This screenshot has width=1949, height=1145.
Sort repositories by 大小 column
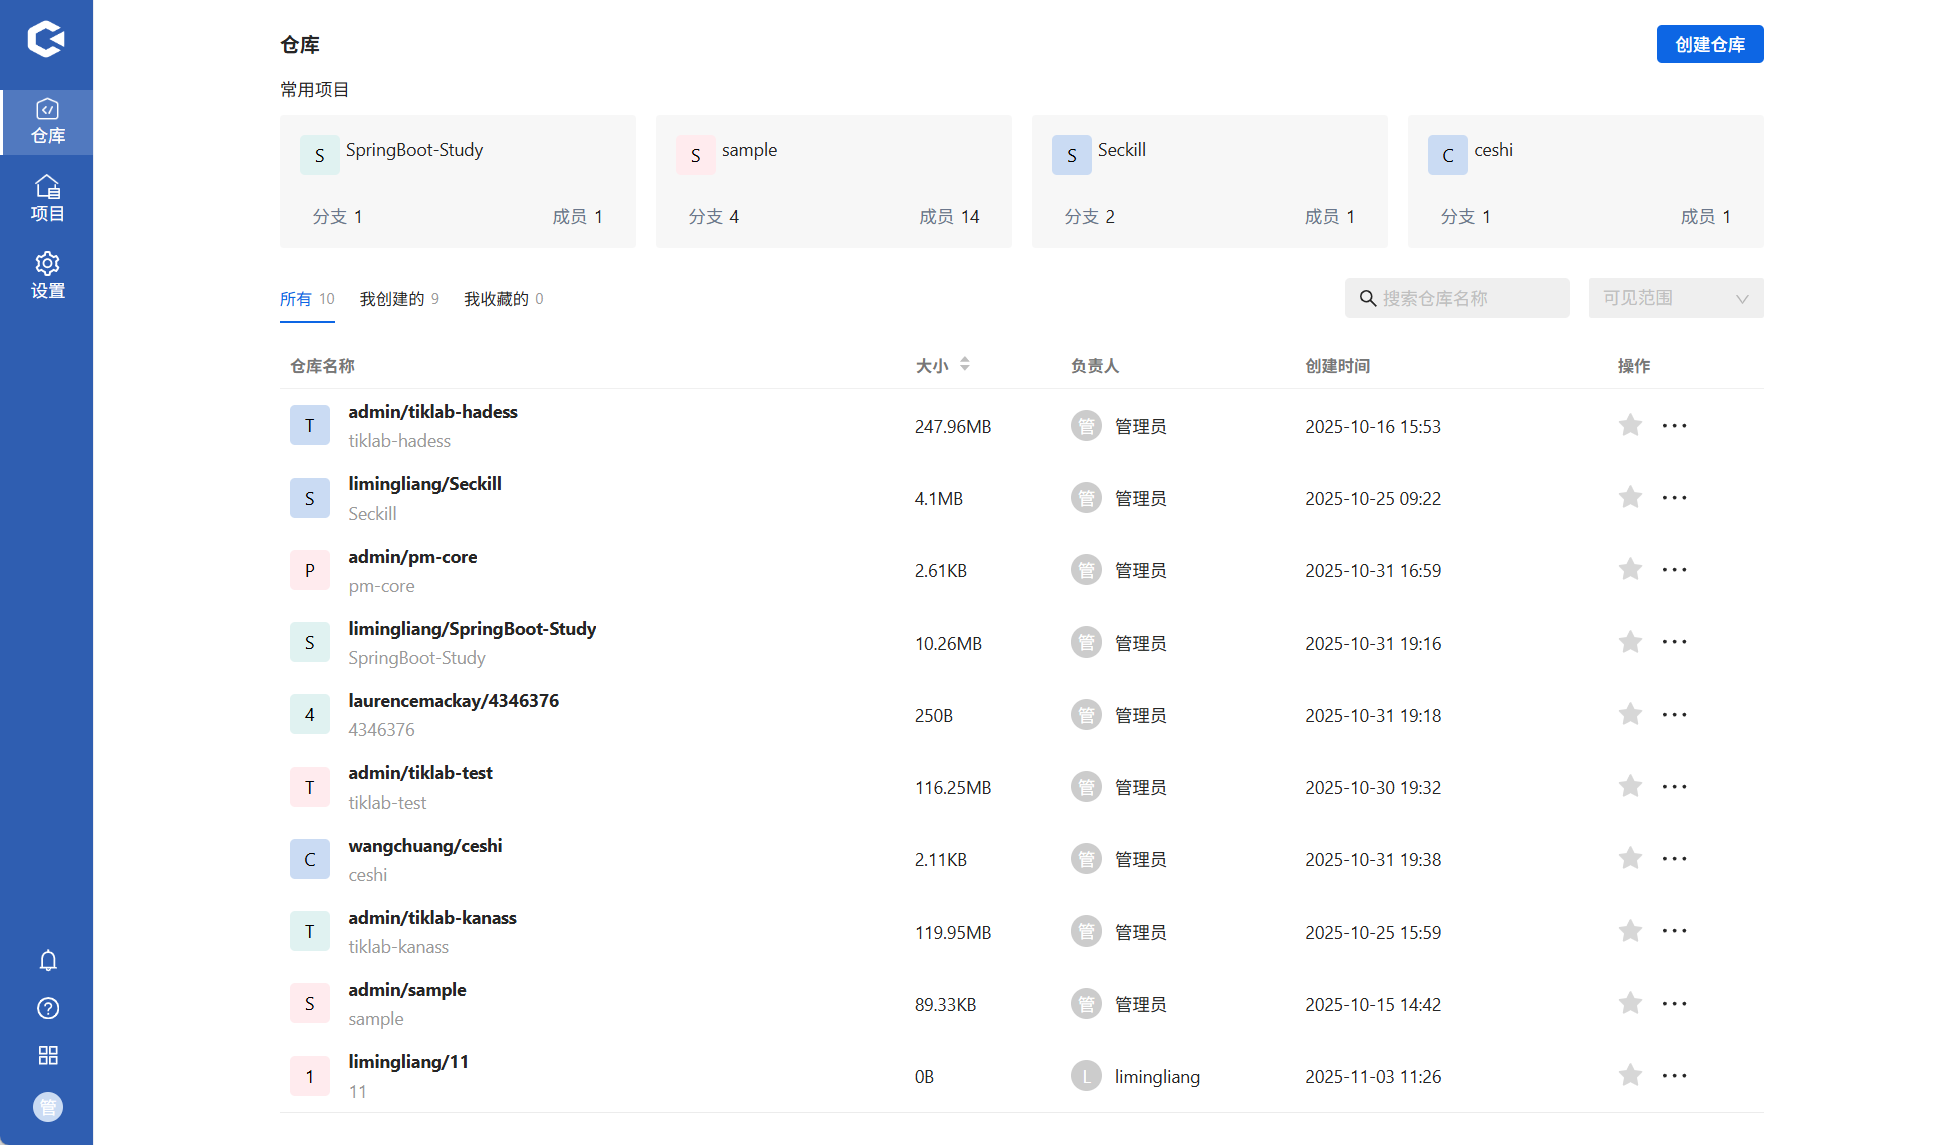(964, 365)
